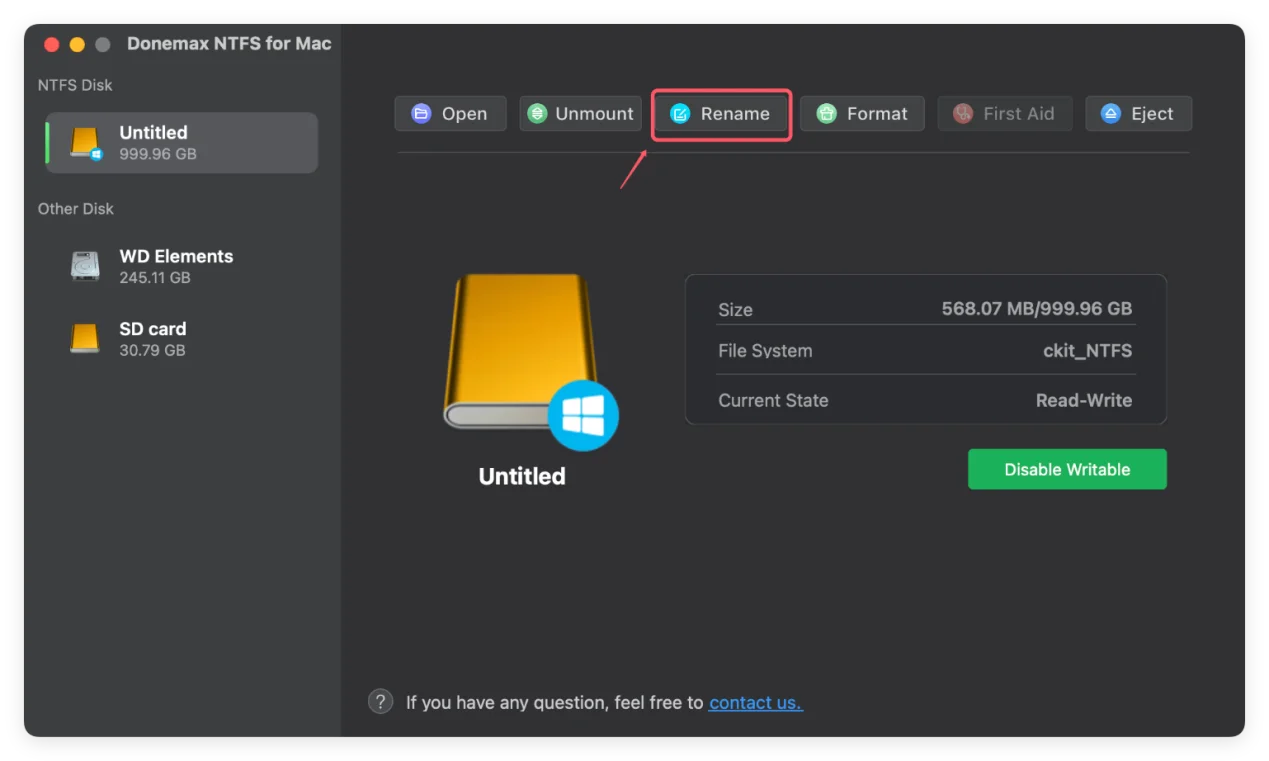
Task: Click the Current State value Read-Write
Action: coord(1084,400)
